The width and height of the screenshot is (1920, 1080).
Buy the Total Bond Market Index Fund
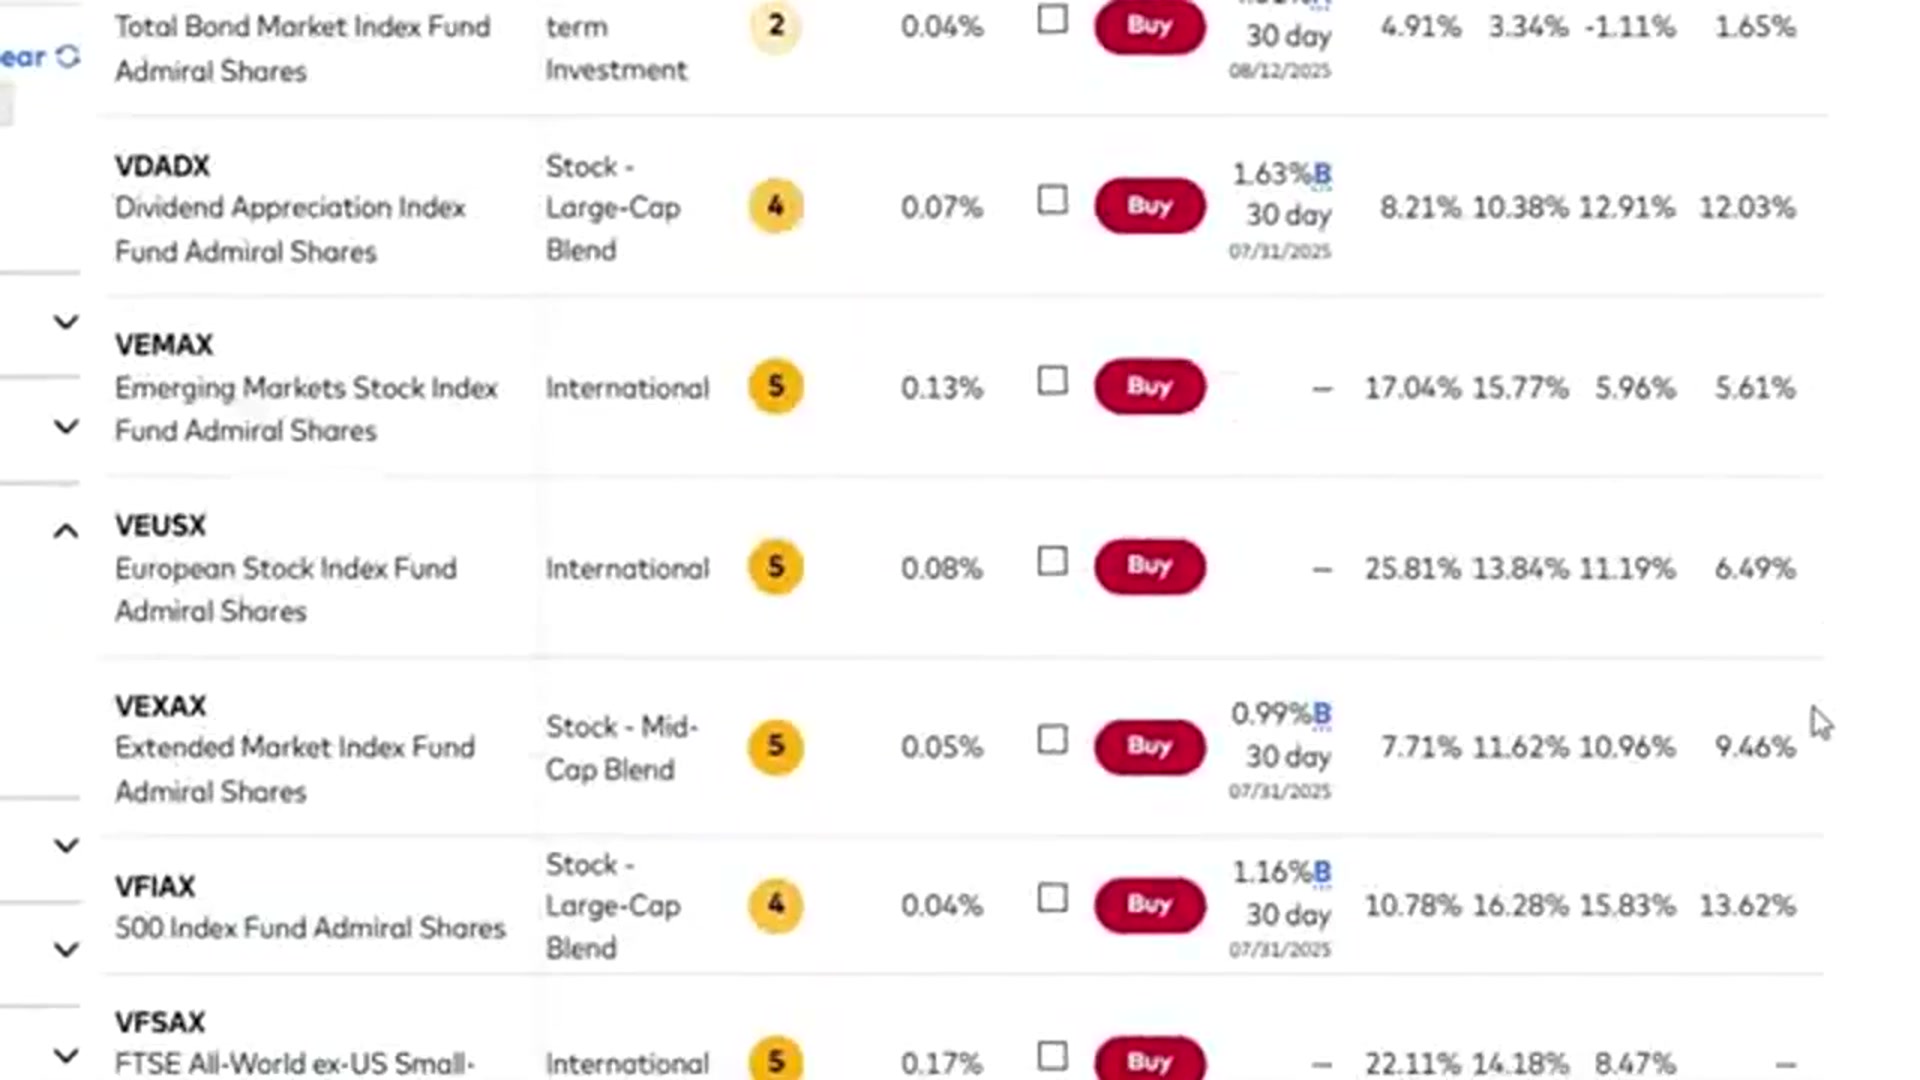point(1150,26)
